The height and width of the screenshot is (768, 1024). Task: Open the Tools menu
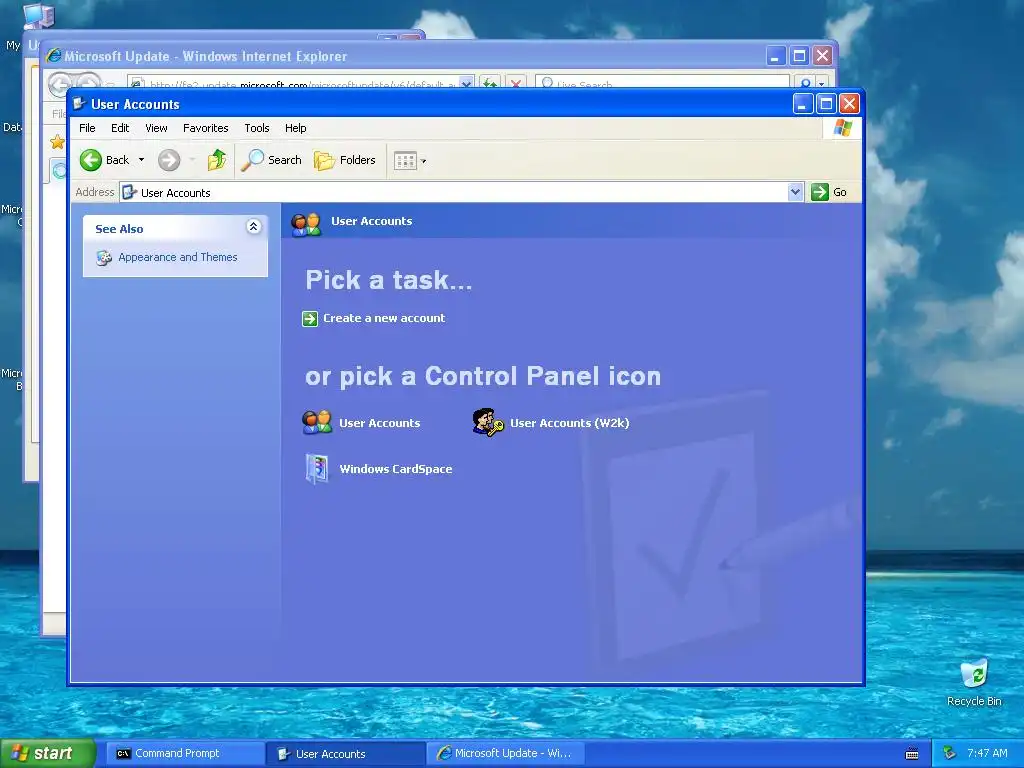click(x=257, y=128)
